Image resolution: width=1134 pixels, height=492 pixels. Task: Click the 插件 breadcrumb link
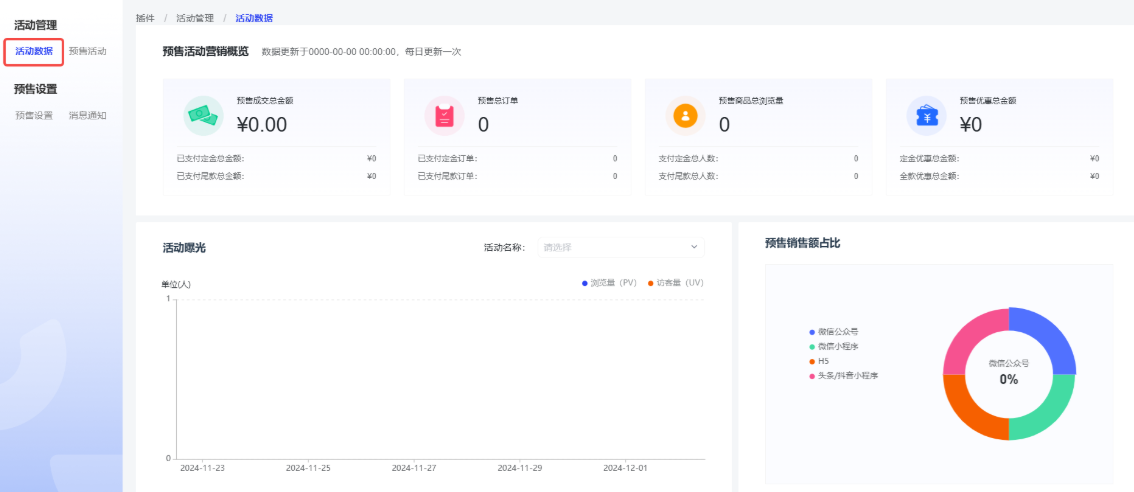pos(145,18)
